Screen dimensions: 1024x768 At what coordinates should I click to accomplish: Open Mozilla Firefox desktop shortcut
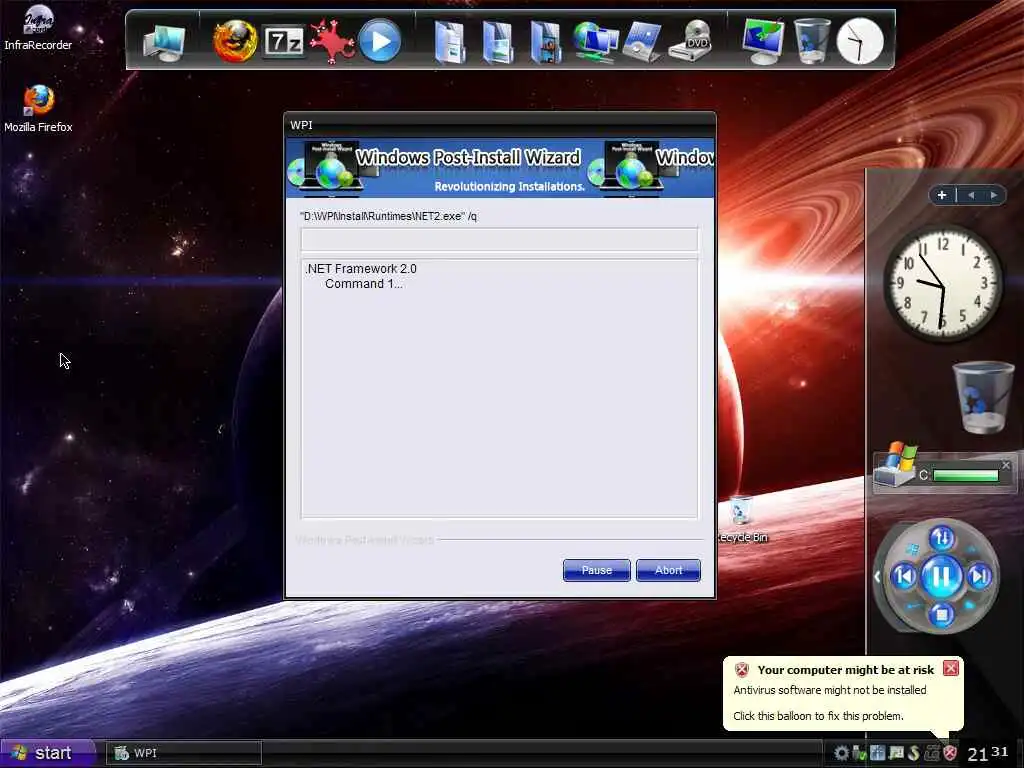(x=39, y=109)
